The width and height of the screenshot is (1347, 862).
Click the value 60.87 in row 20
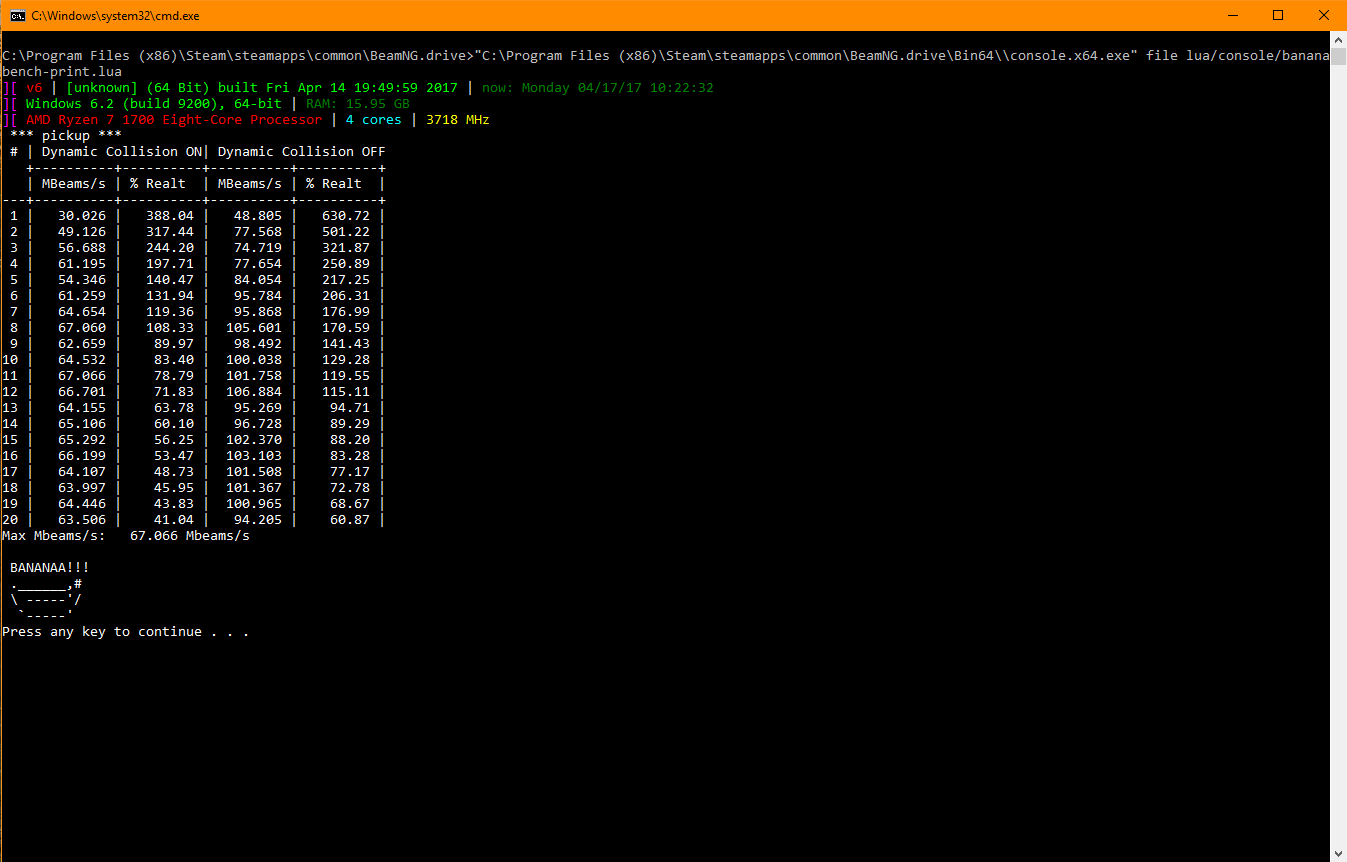[350, 520]
